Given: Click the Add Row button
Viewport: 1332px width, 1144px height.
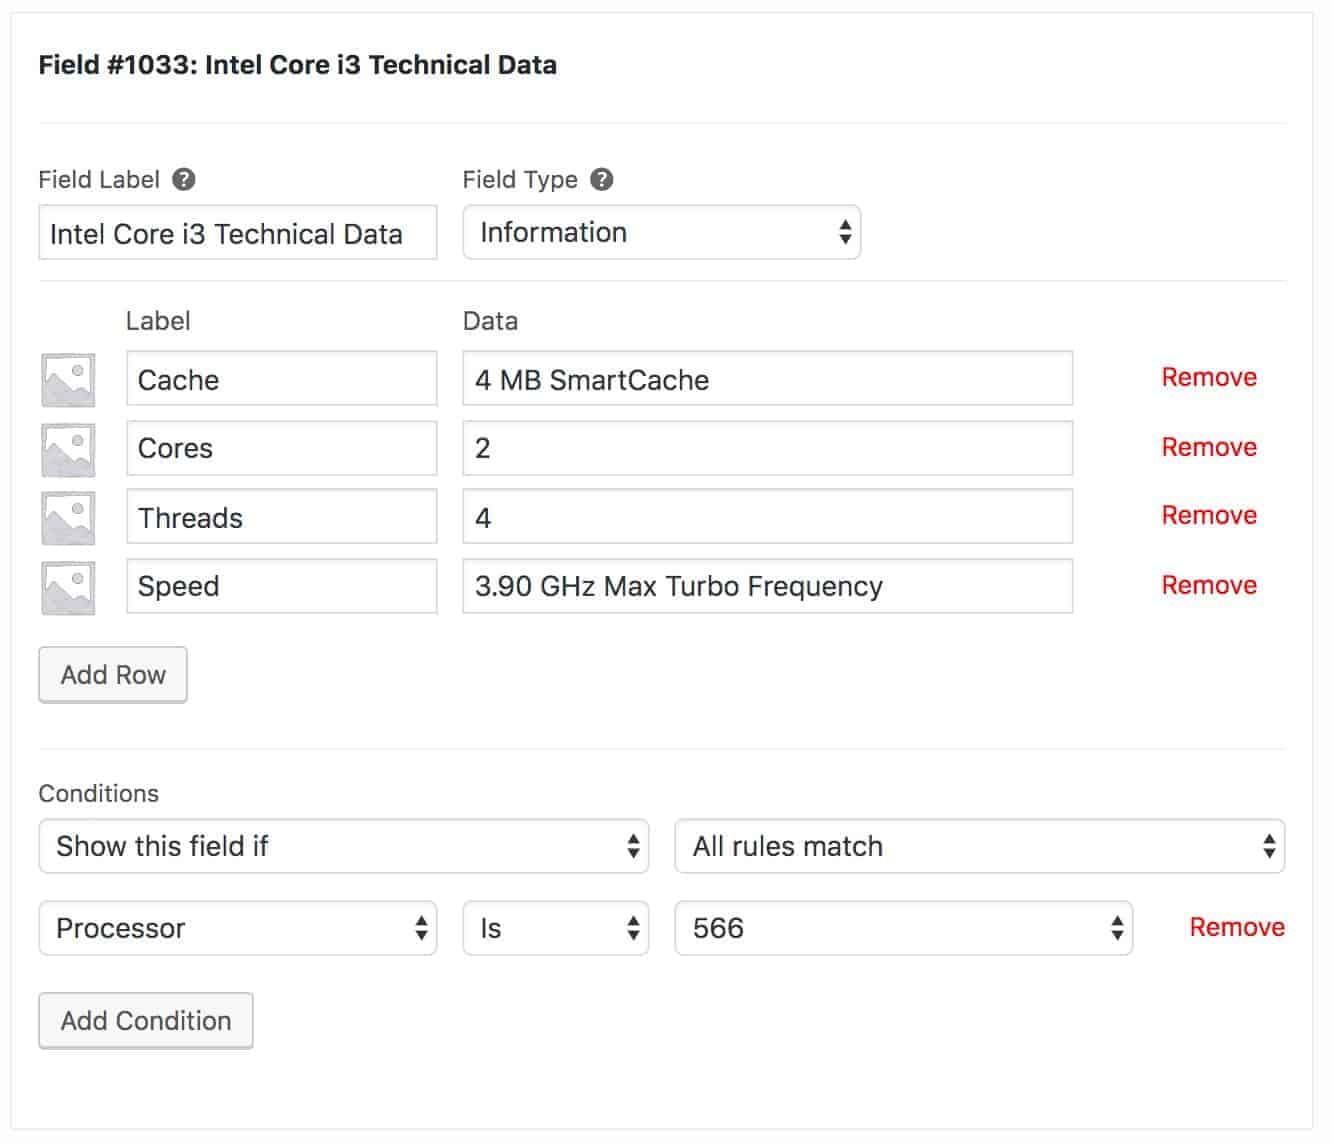Looking at the screenshot, I should [113, 675].
